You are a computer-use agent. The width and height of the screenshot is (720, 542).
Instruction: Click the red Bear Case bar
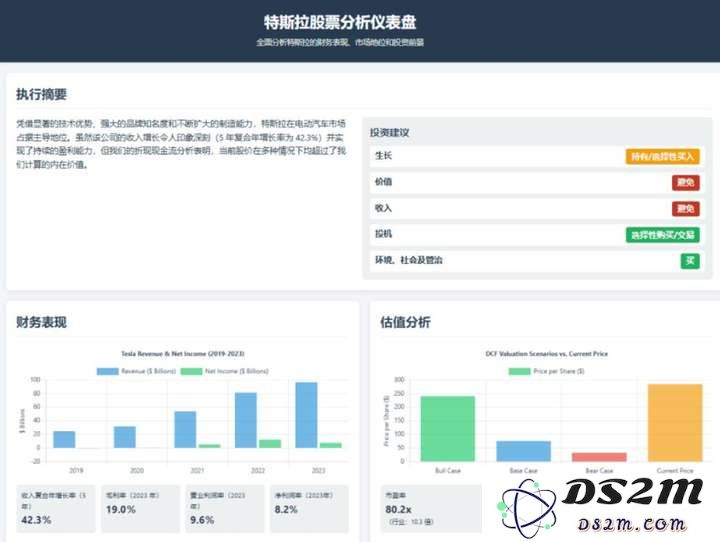click(x=599, y=457)
